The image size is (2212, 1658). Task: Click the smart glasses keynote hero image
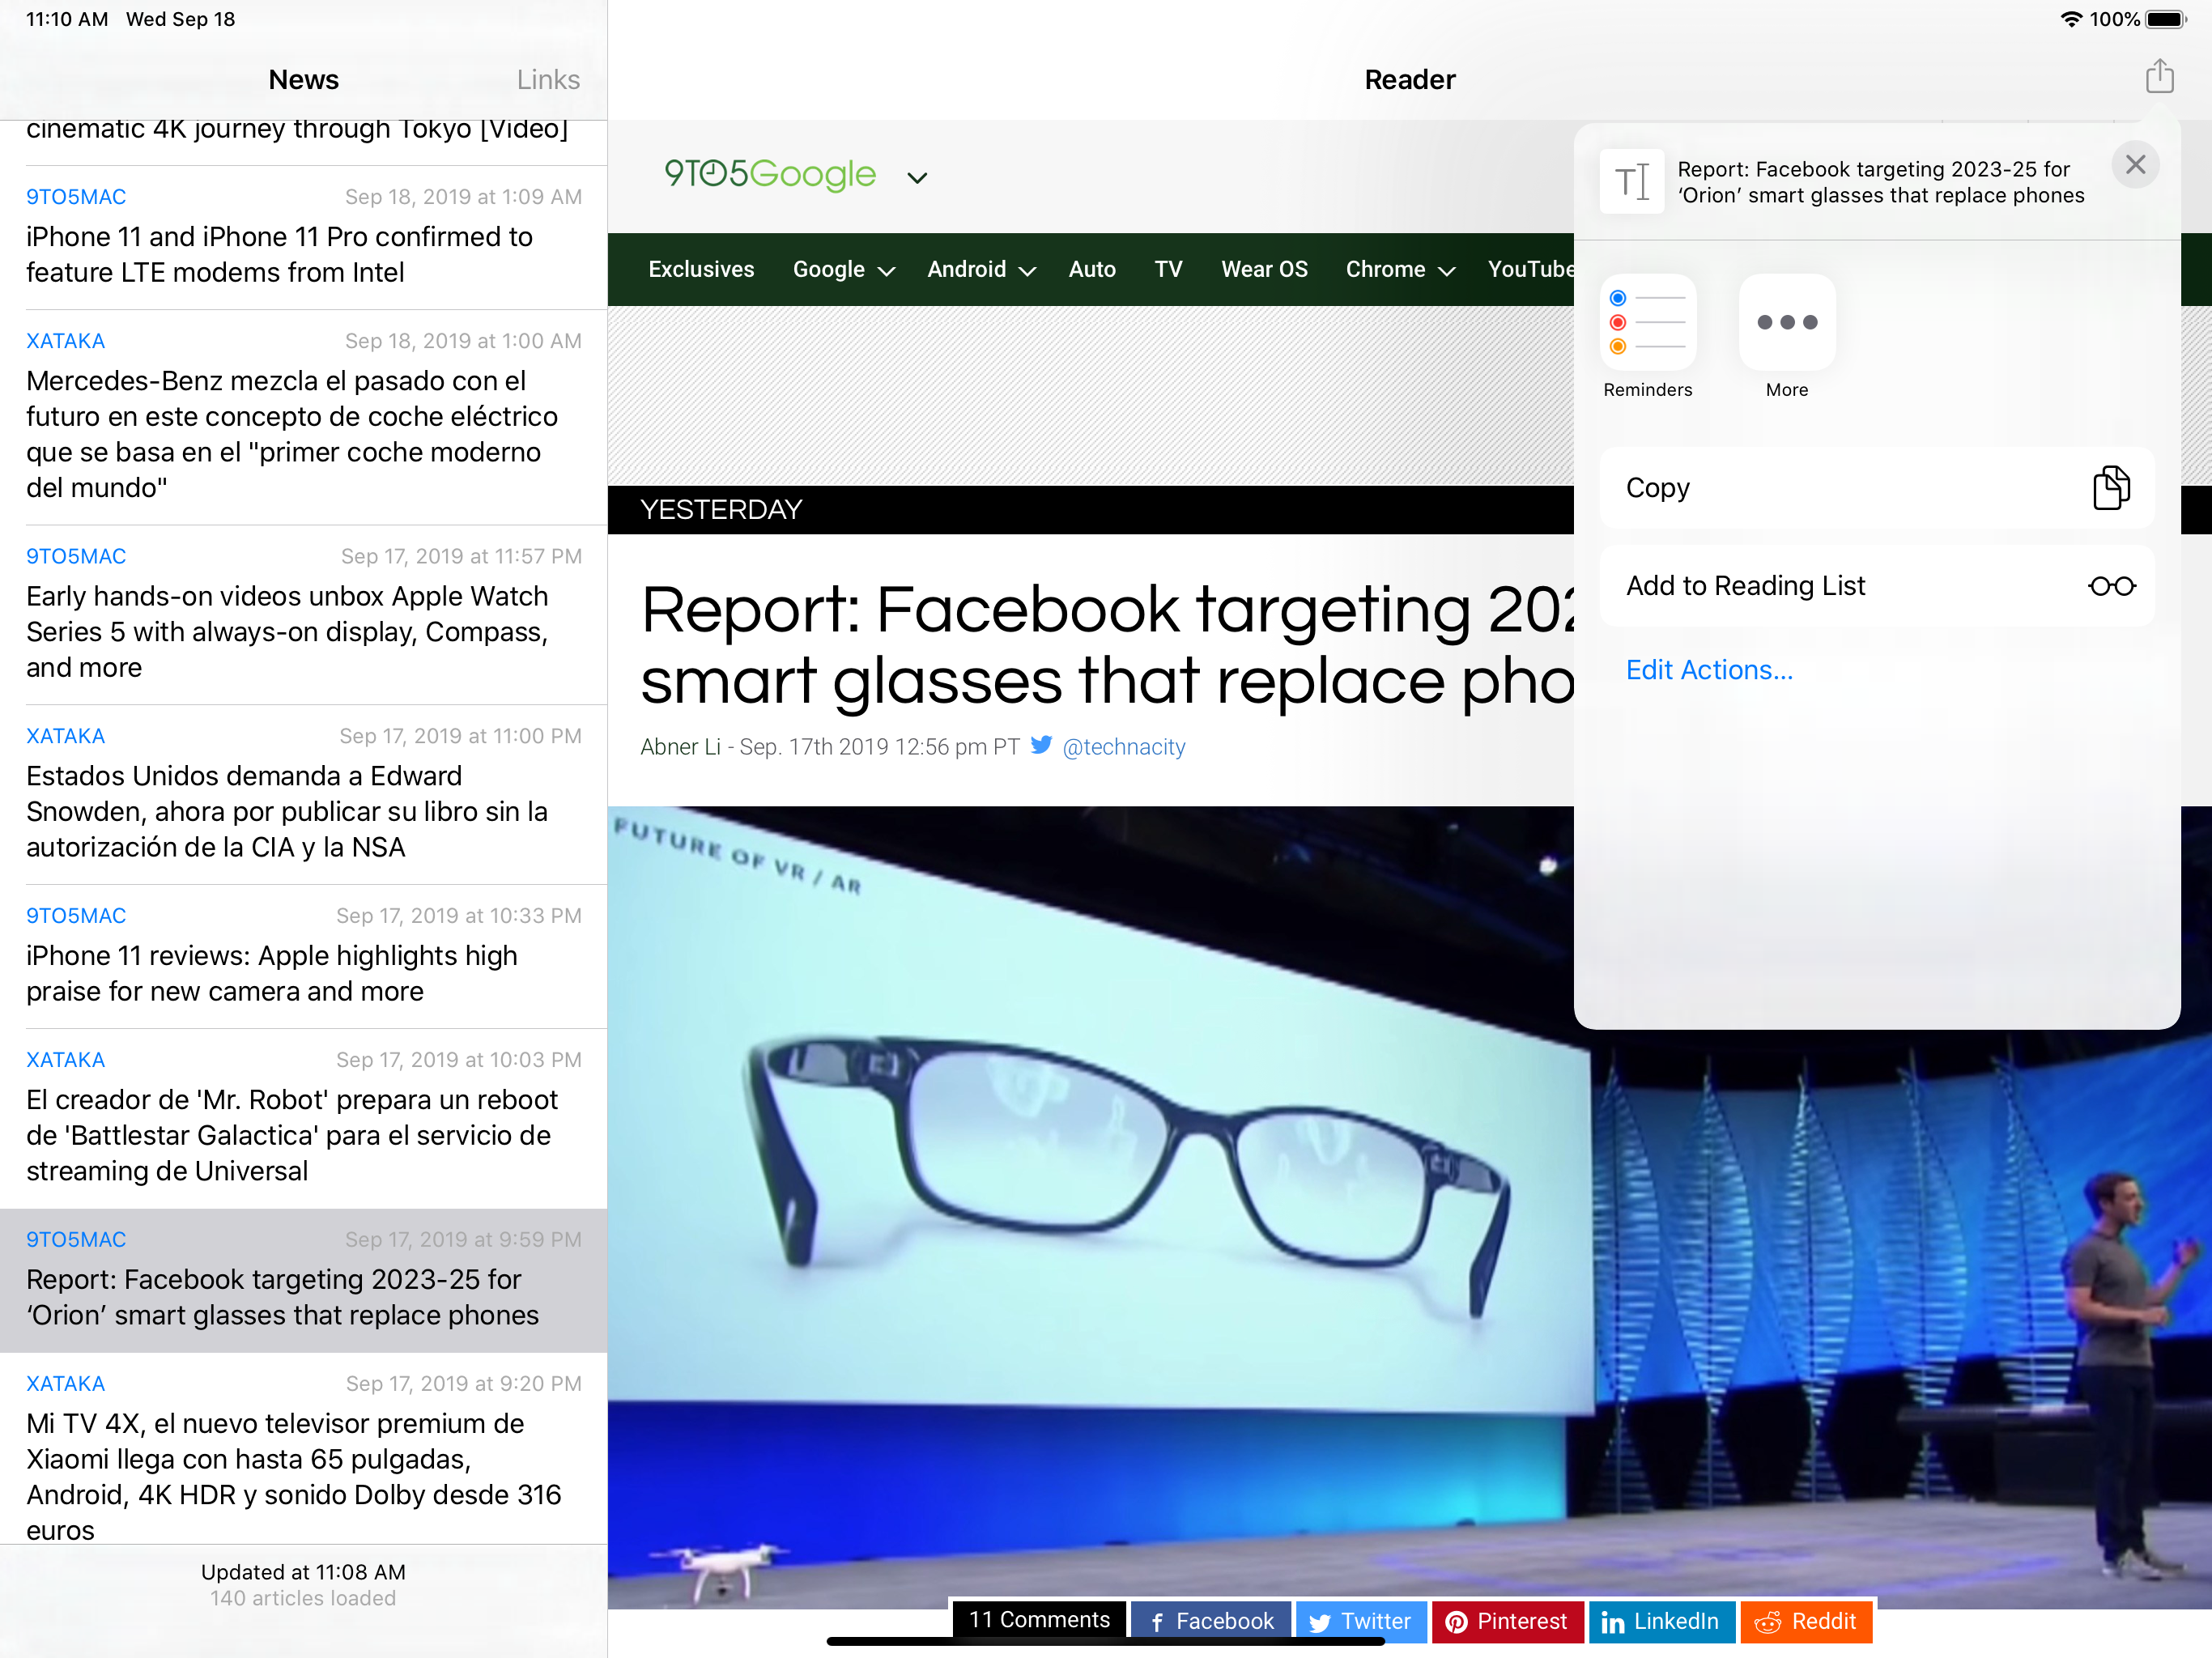point(1410,1207)
